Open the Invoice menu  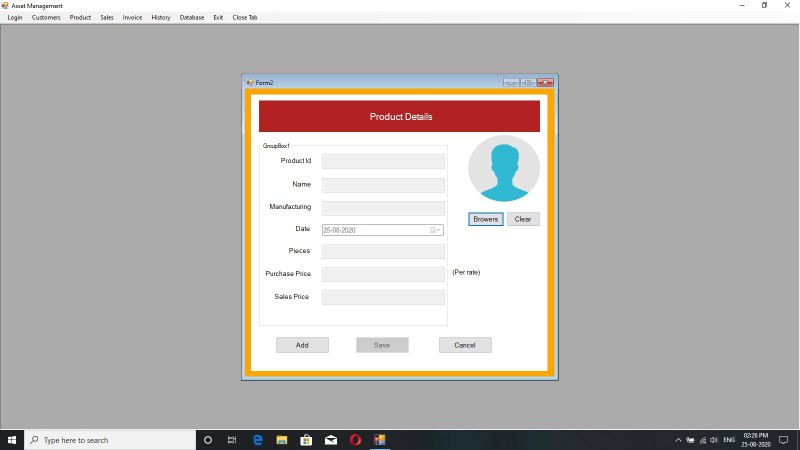[x=132, y=17]
